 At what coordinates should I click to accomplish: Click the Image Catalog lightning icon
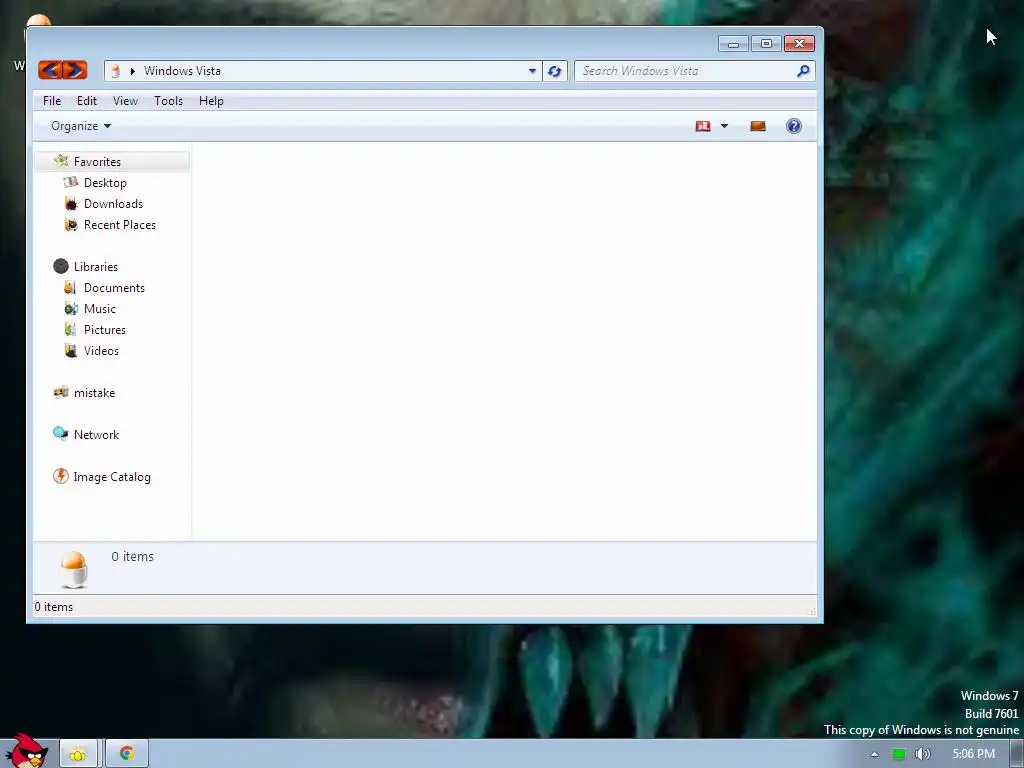pos(61,476)
